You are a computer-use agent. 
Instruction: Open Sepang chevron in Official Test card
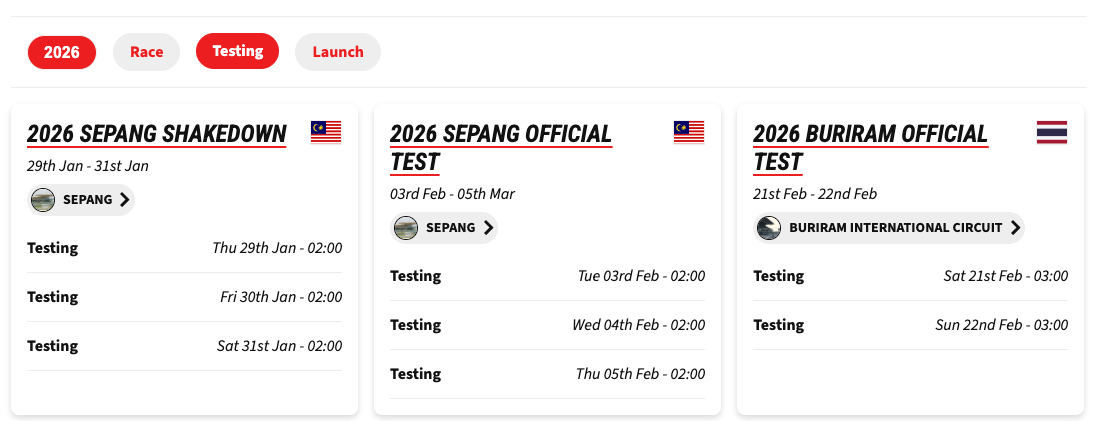pyautogui.click(x=488, y=228)
